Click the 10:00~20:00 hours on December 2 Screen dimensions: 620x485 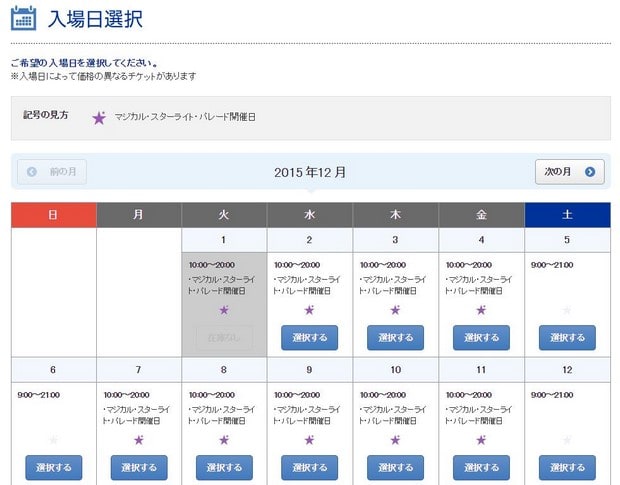tap(297, 265)
